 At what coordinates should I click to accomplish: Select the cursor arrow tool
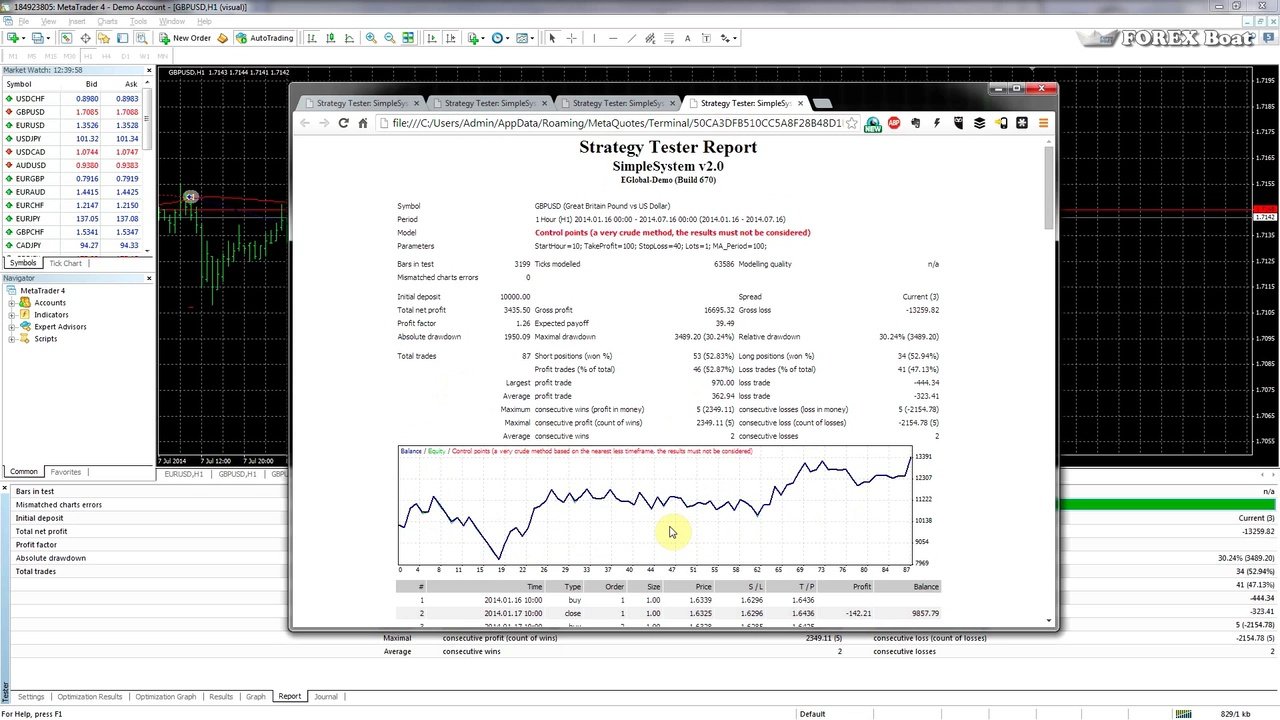(x=552, y=38)
